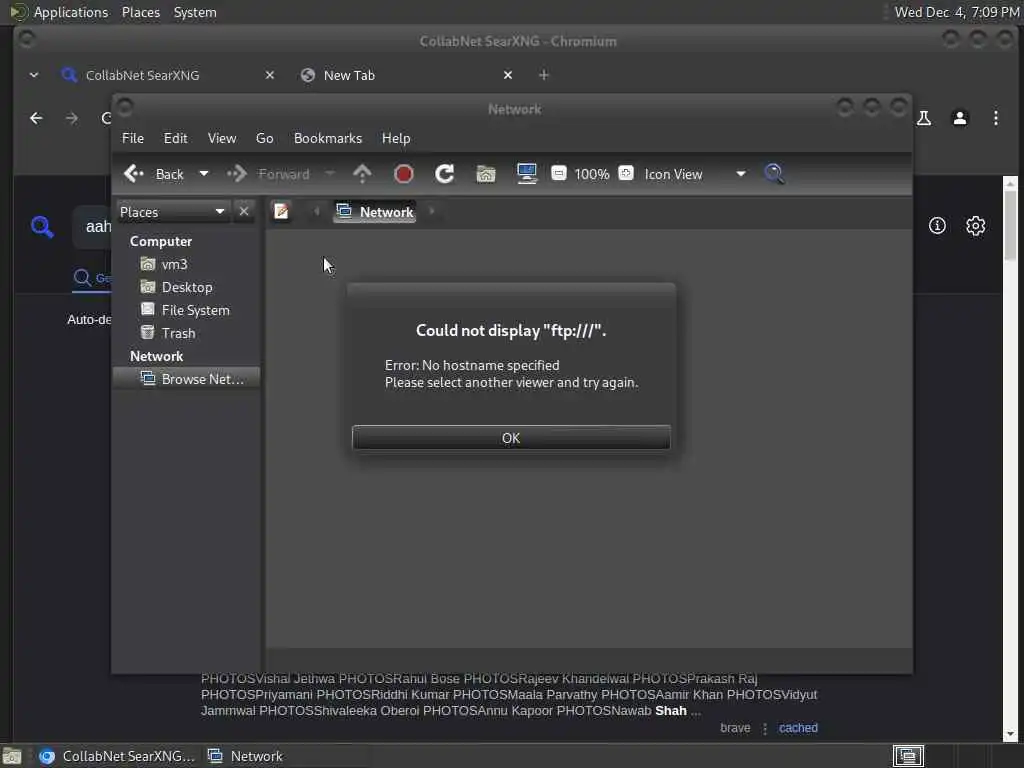The height and width of the screenshot is (768, 1024).
Task: Click the SearXNG magnifier logo
Action: pyautogui.click(x=42, y=227)
